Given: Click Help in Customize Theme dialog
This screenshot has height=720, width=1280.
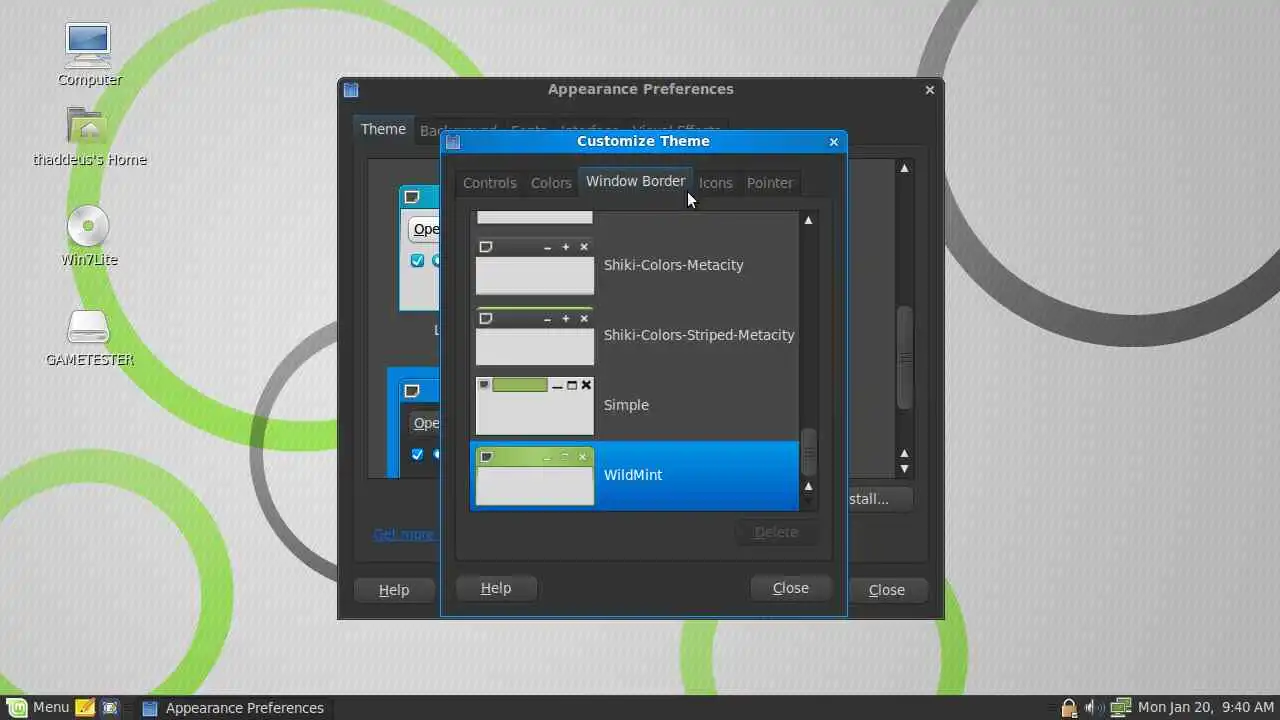Looking at the screenshot, I should pyautogui.click(x=496, y=588).
